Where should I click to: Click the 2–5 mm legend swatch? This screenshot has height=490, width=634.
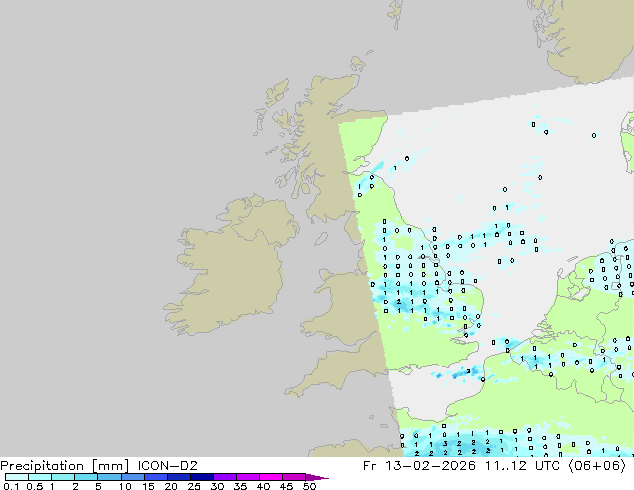86,477
